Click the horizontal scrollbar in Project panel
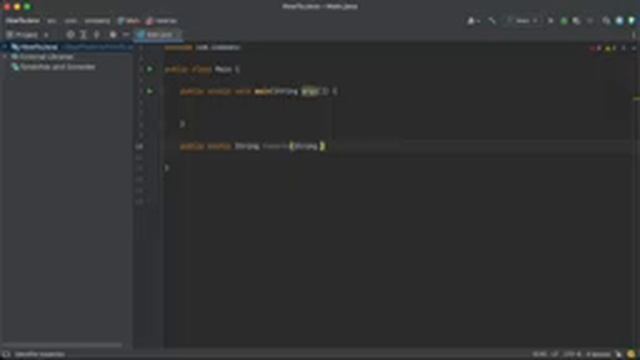 (62, 345)
